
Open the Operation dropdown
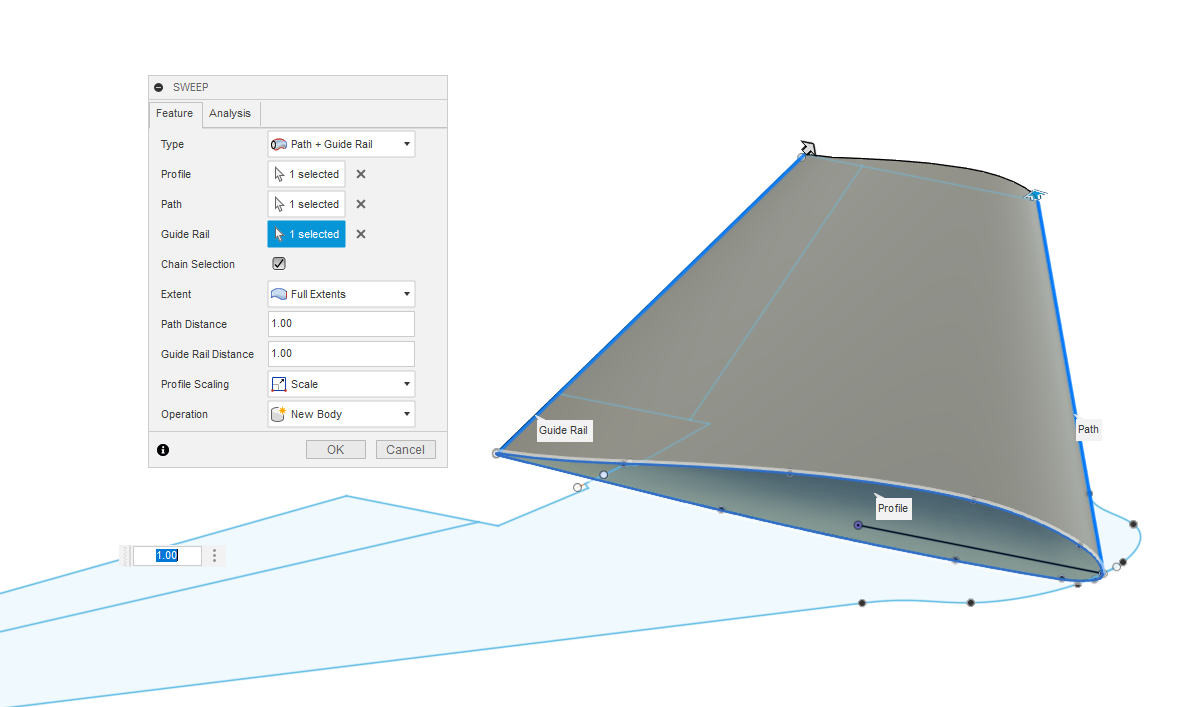coord(341,414)
